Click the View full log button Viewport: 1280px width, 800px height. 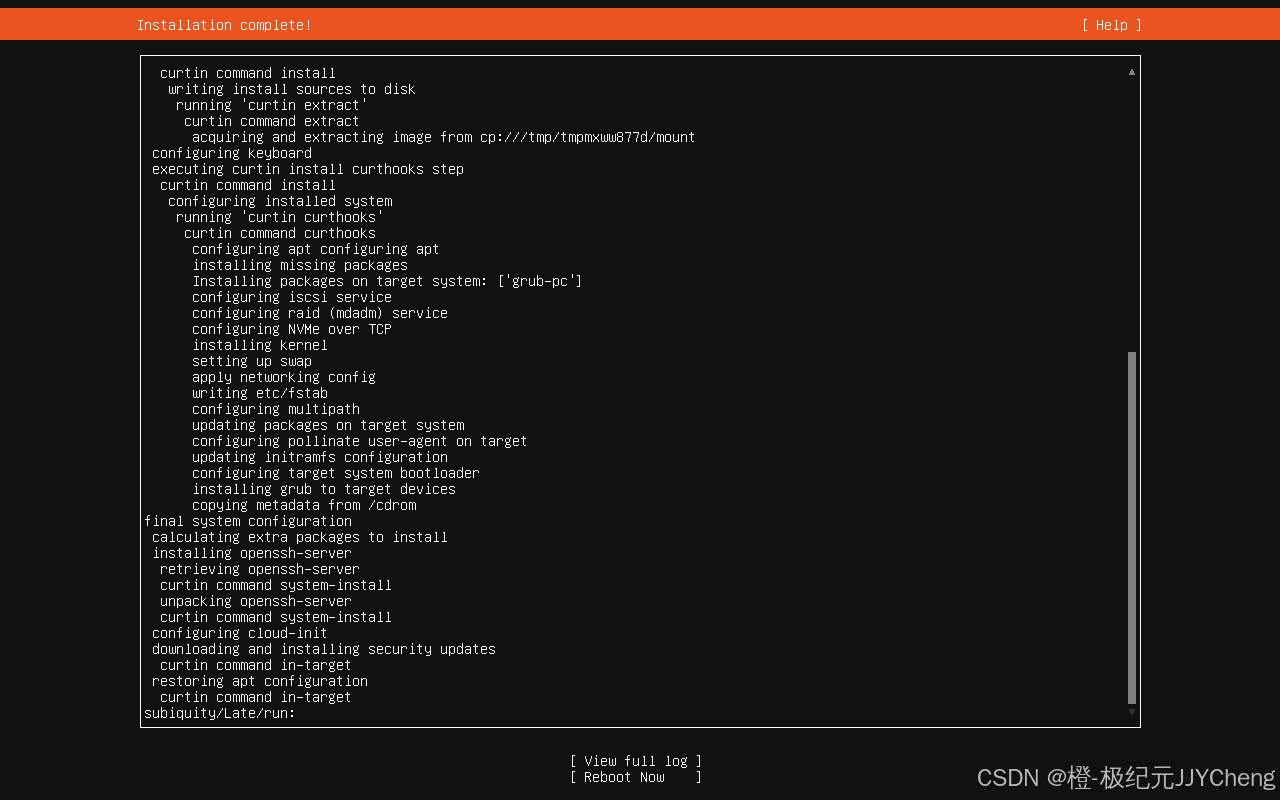pos(635,761)
